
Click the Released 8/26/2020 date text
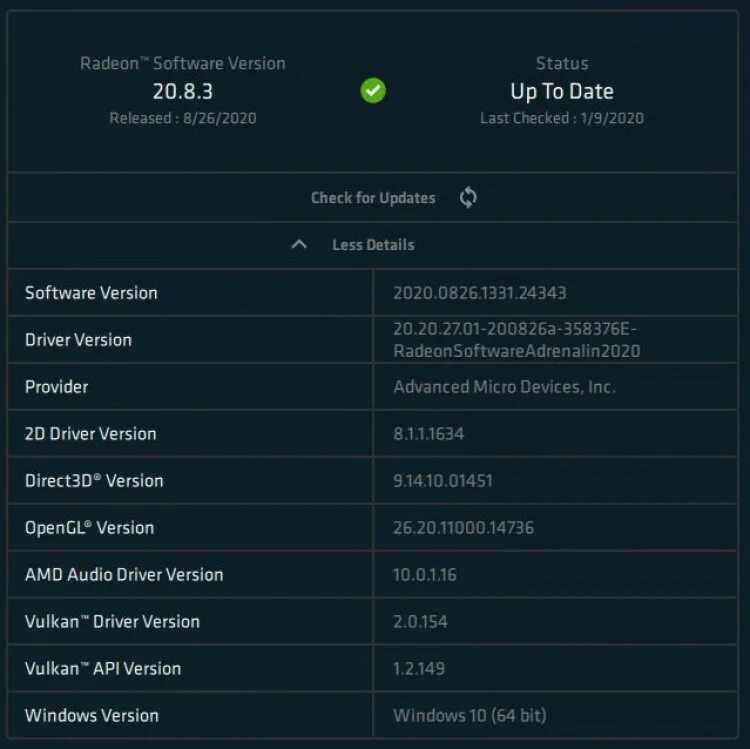pos(183,118)
